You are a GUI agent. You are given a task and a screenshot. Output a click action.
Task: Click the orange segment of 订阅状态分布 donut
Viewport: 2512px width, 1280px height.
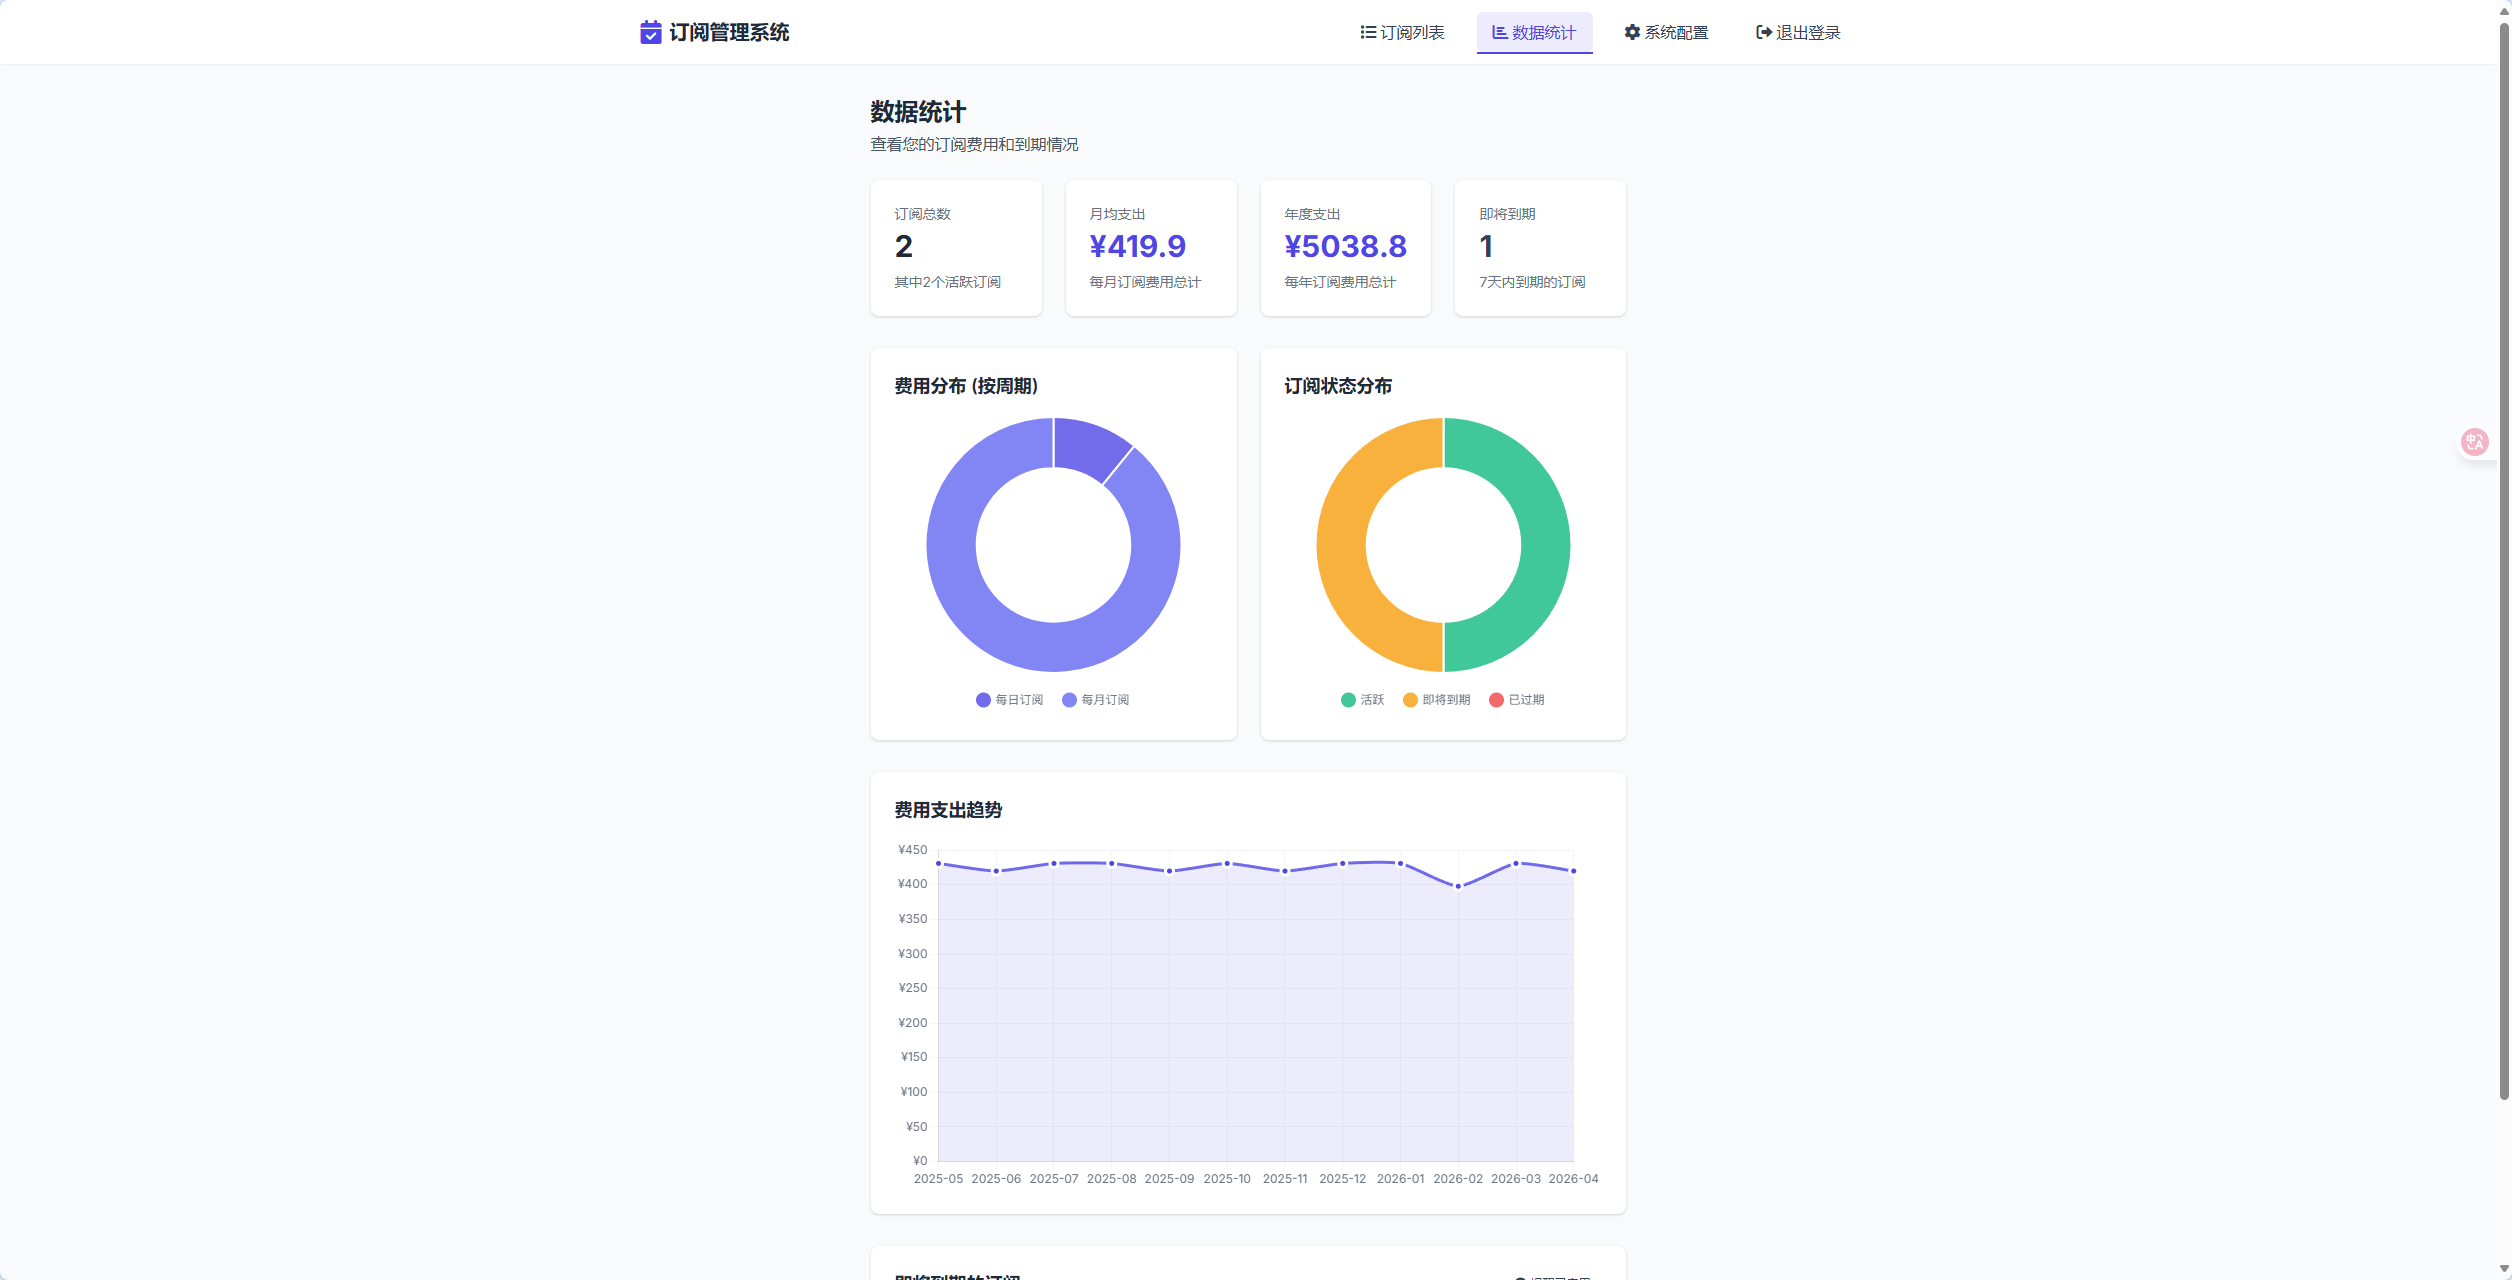(1341, 545)
